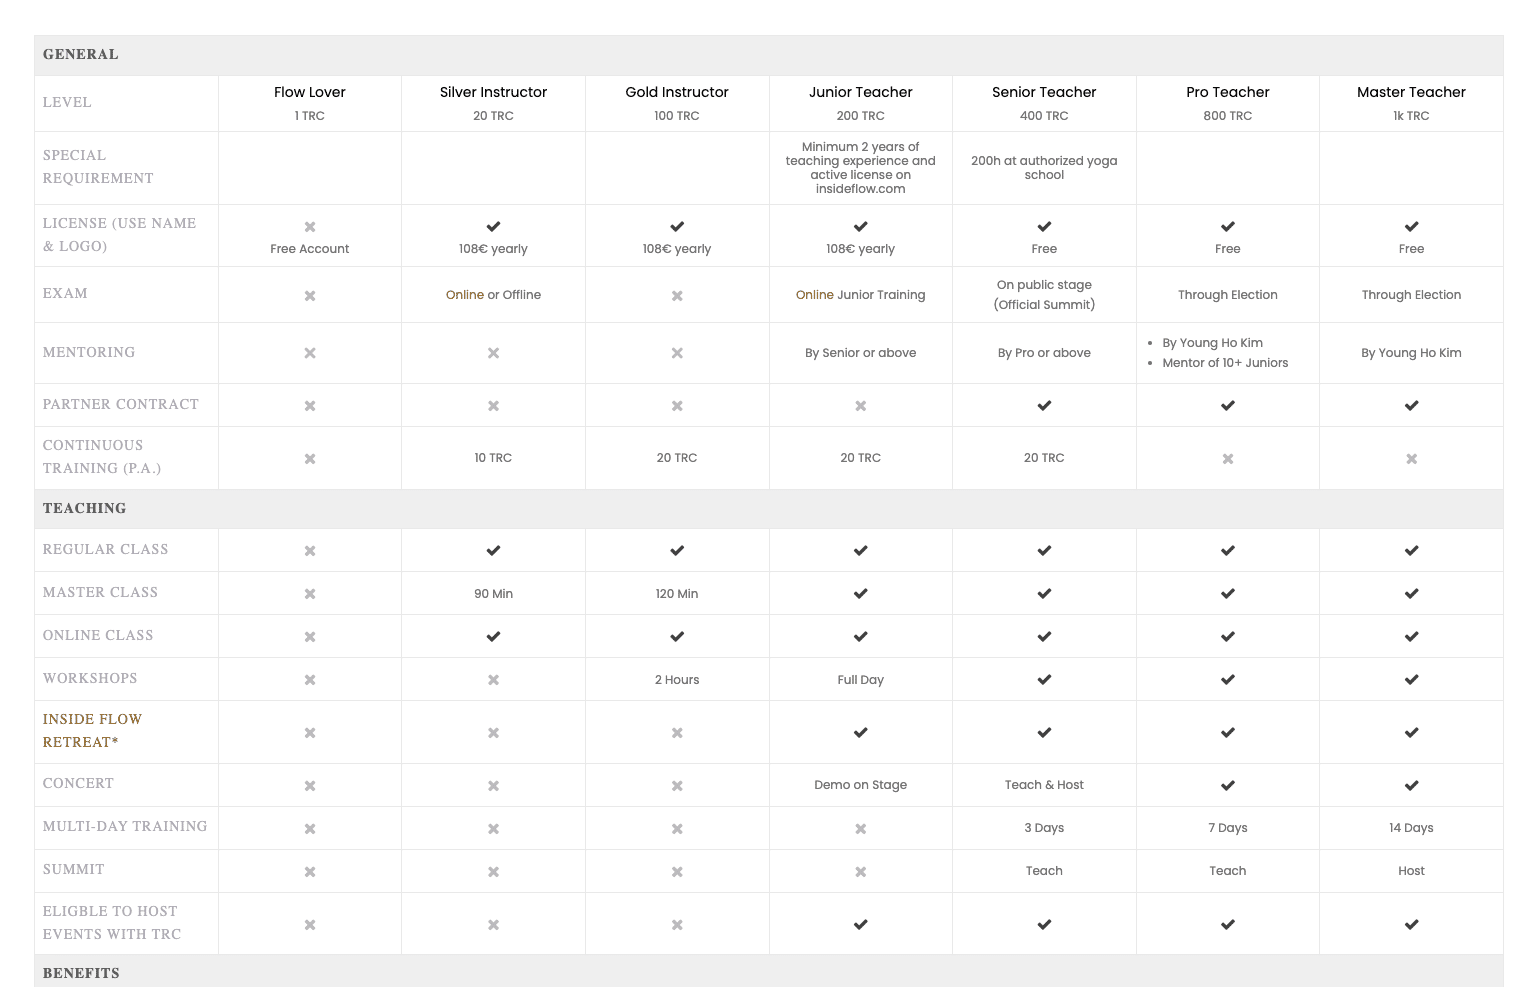Click the Junior Teacher summit X icon
The image size is (1522, 987).
click(860, 872)
